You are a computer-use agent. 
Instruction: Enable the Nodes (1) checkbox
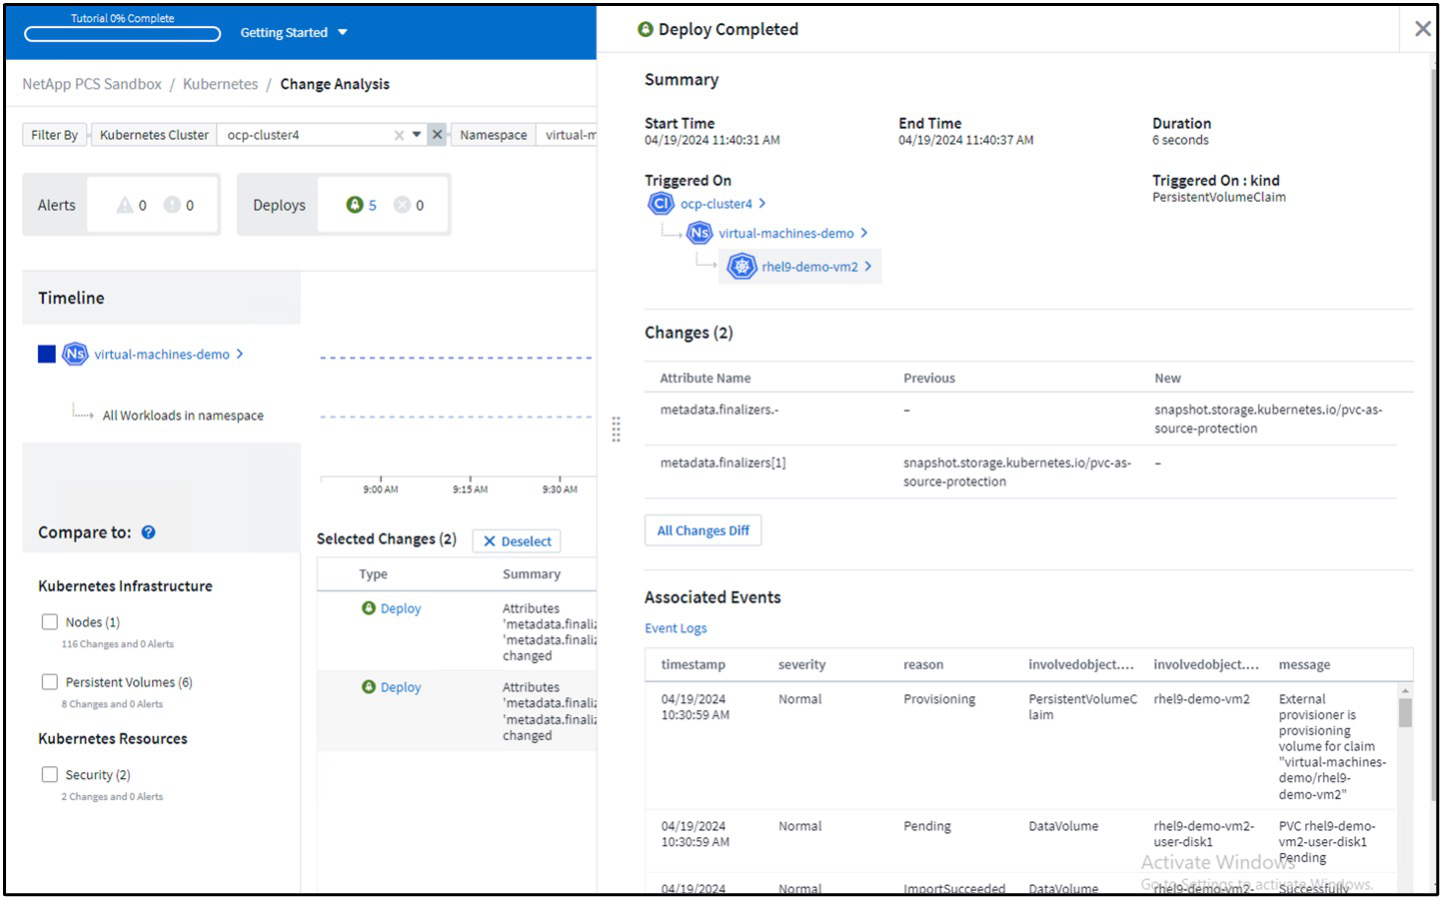[x=50, y=622]
